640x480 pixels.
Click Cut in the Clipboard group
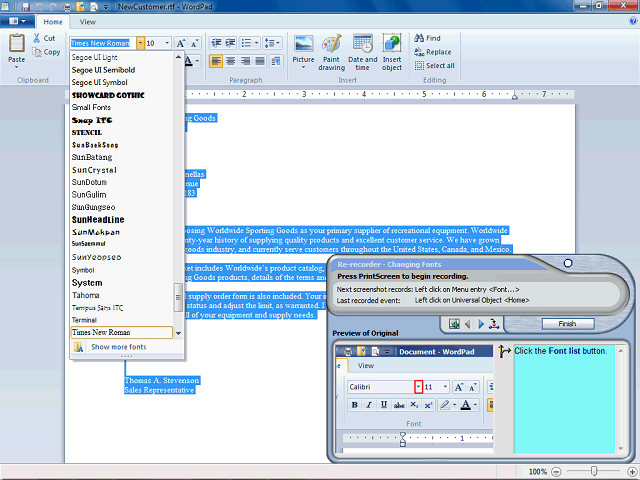point(44,38)
